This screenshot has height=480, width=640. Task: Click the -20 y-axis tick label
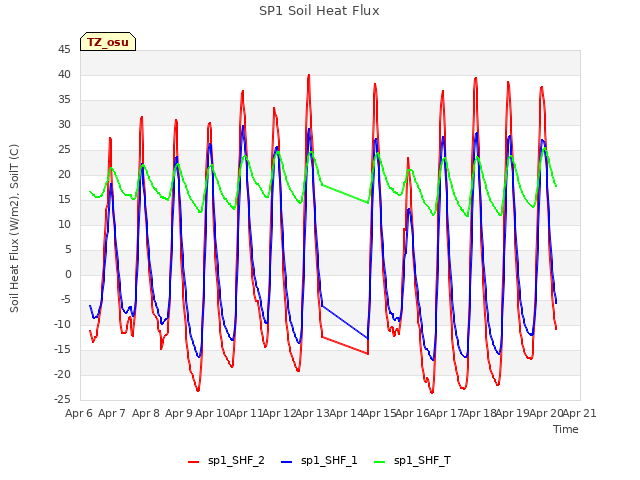63,374
